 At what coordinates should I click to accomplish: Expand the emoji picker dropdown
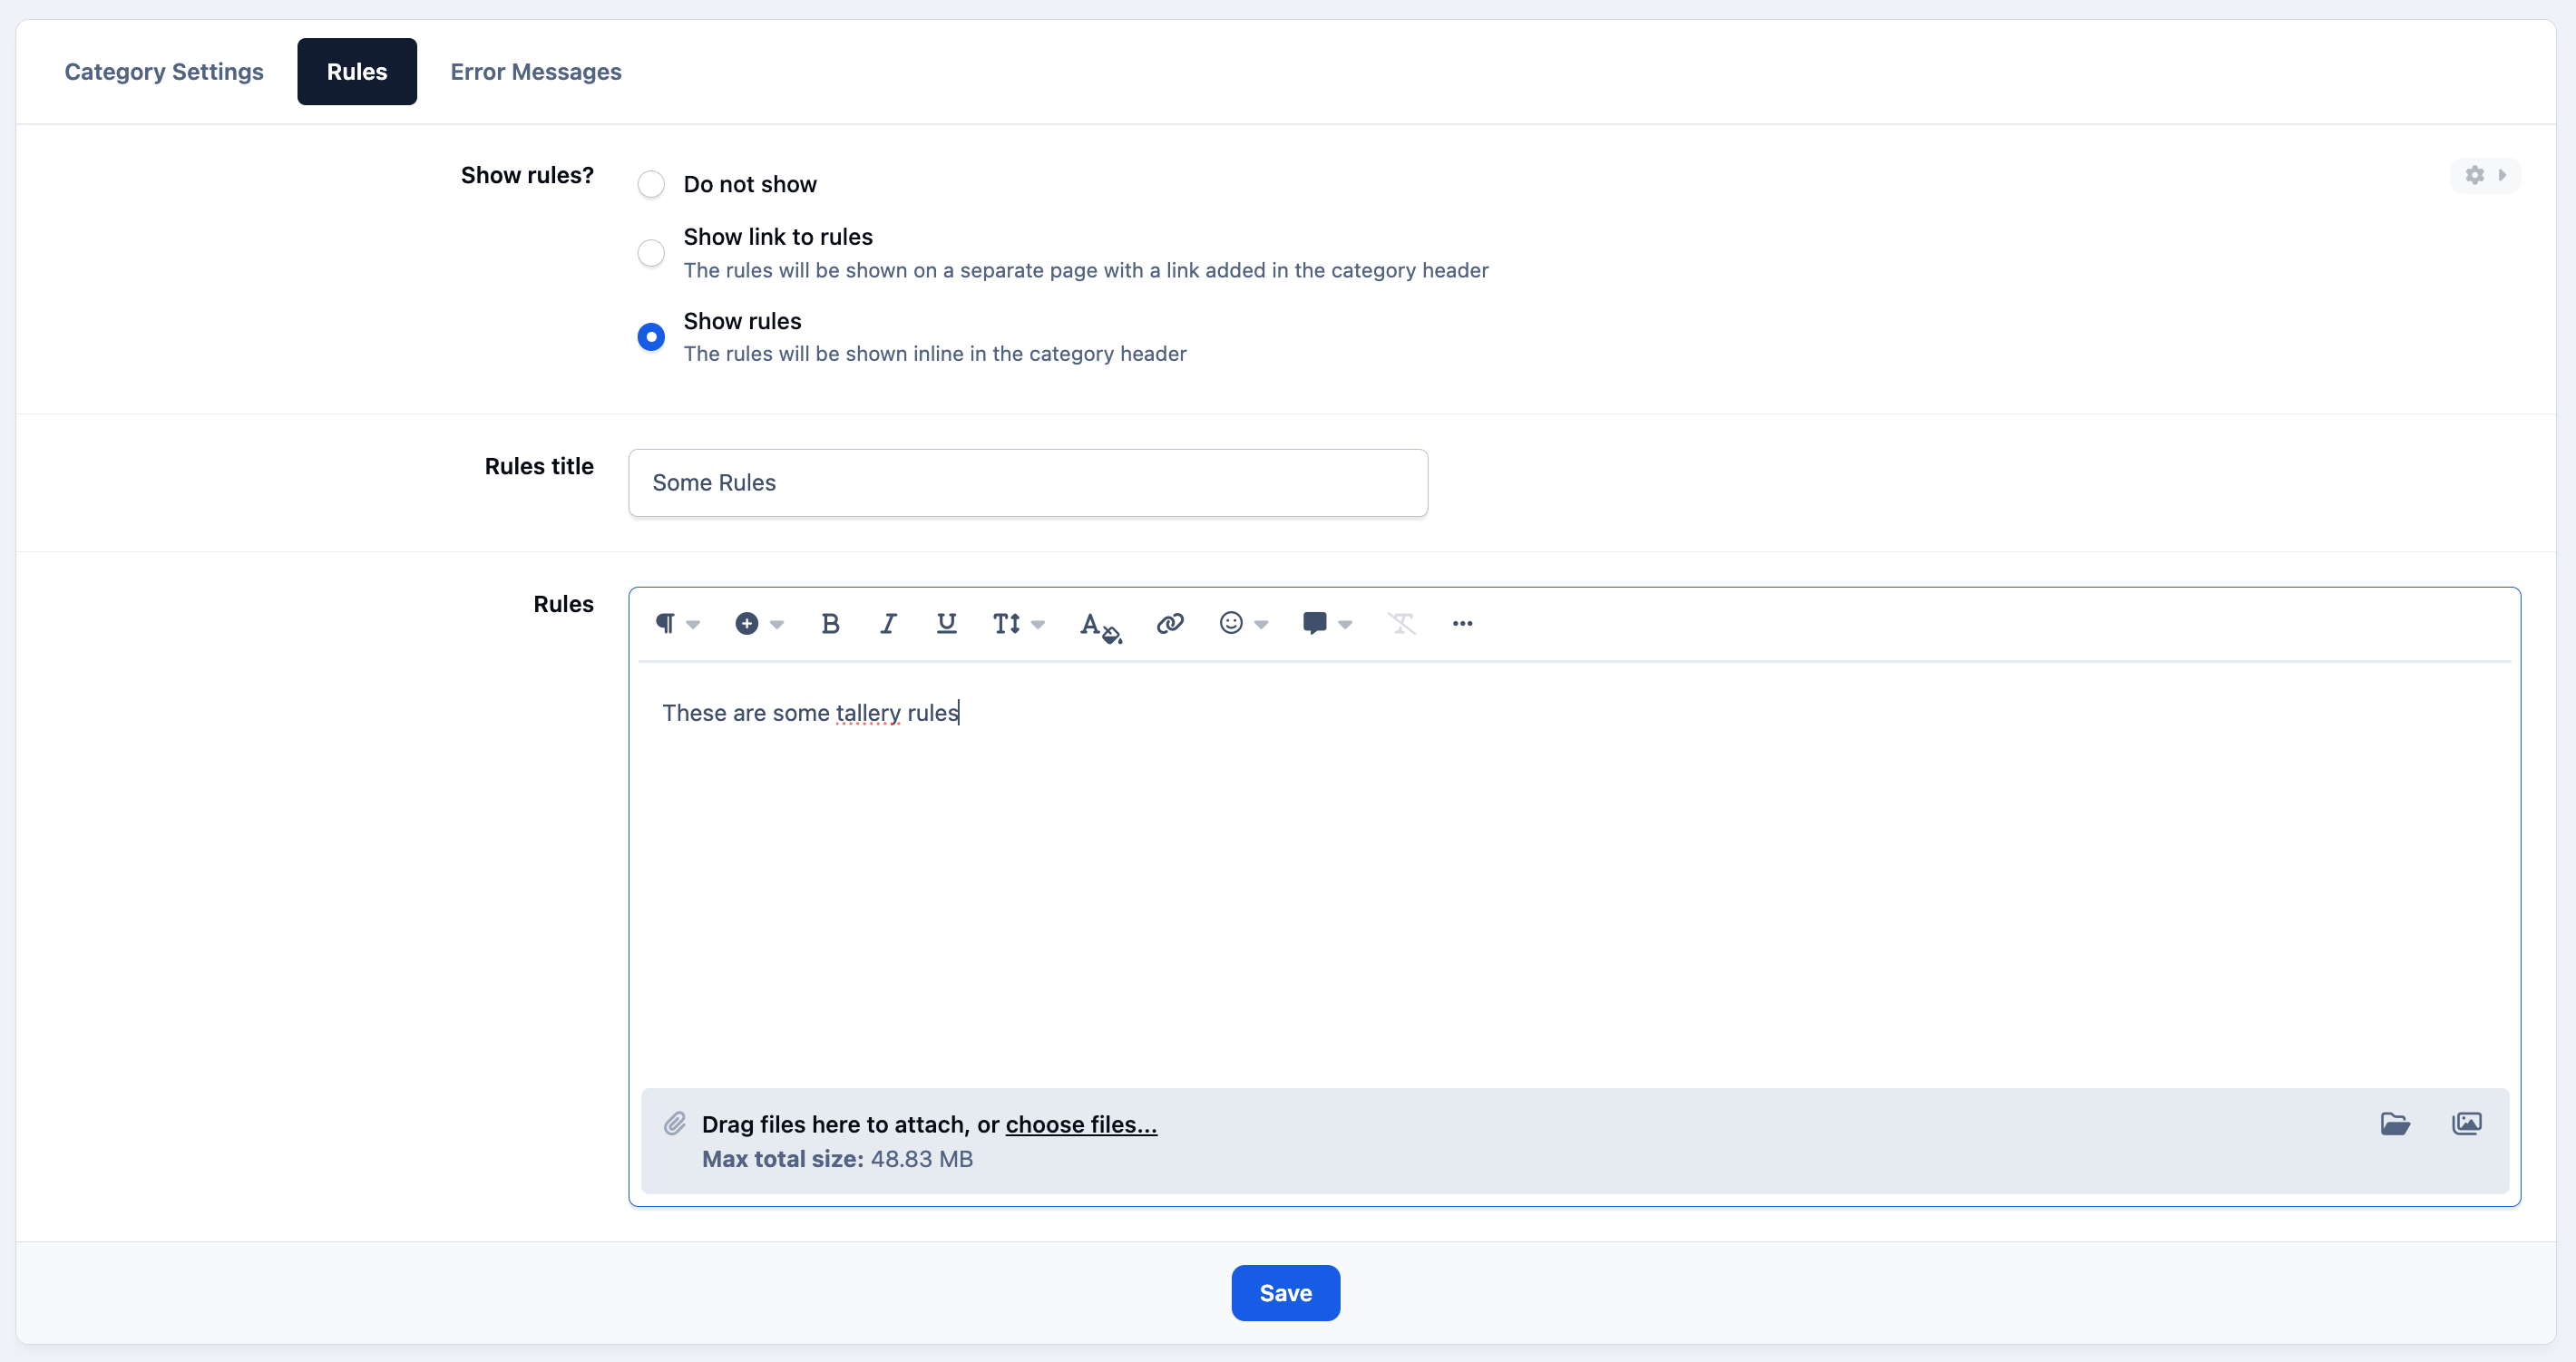tap(1243, 624)
